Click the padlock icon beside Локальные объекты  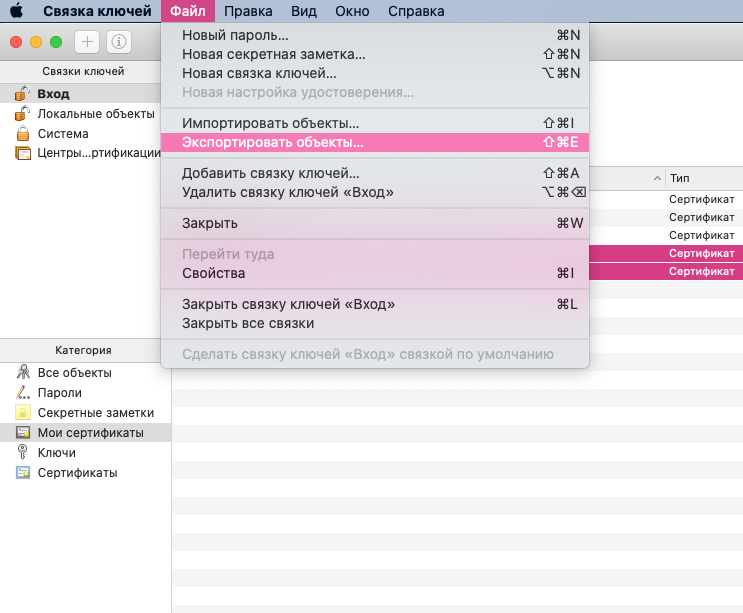[x=22, y=113]
